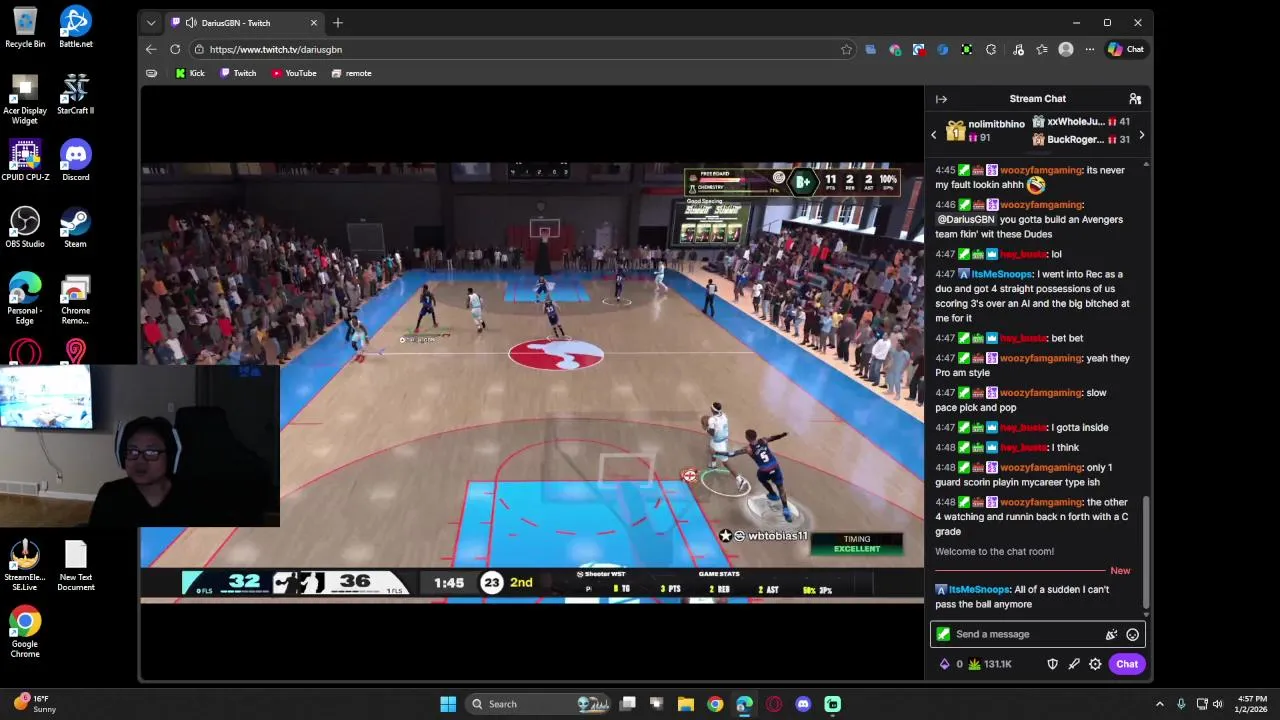
Task: Show next gift leaderboard entry
Action: click(x=1141, y=134)
